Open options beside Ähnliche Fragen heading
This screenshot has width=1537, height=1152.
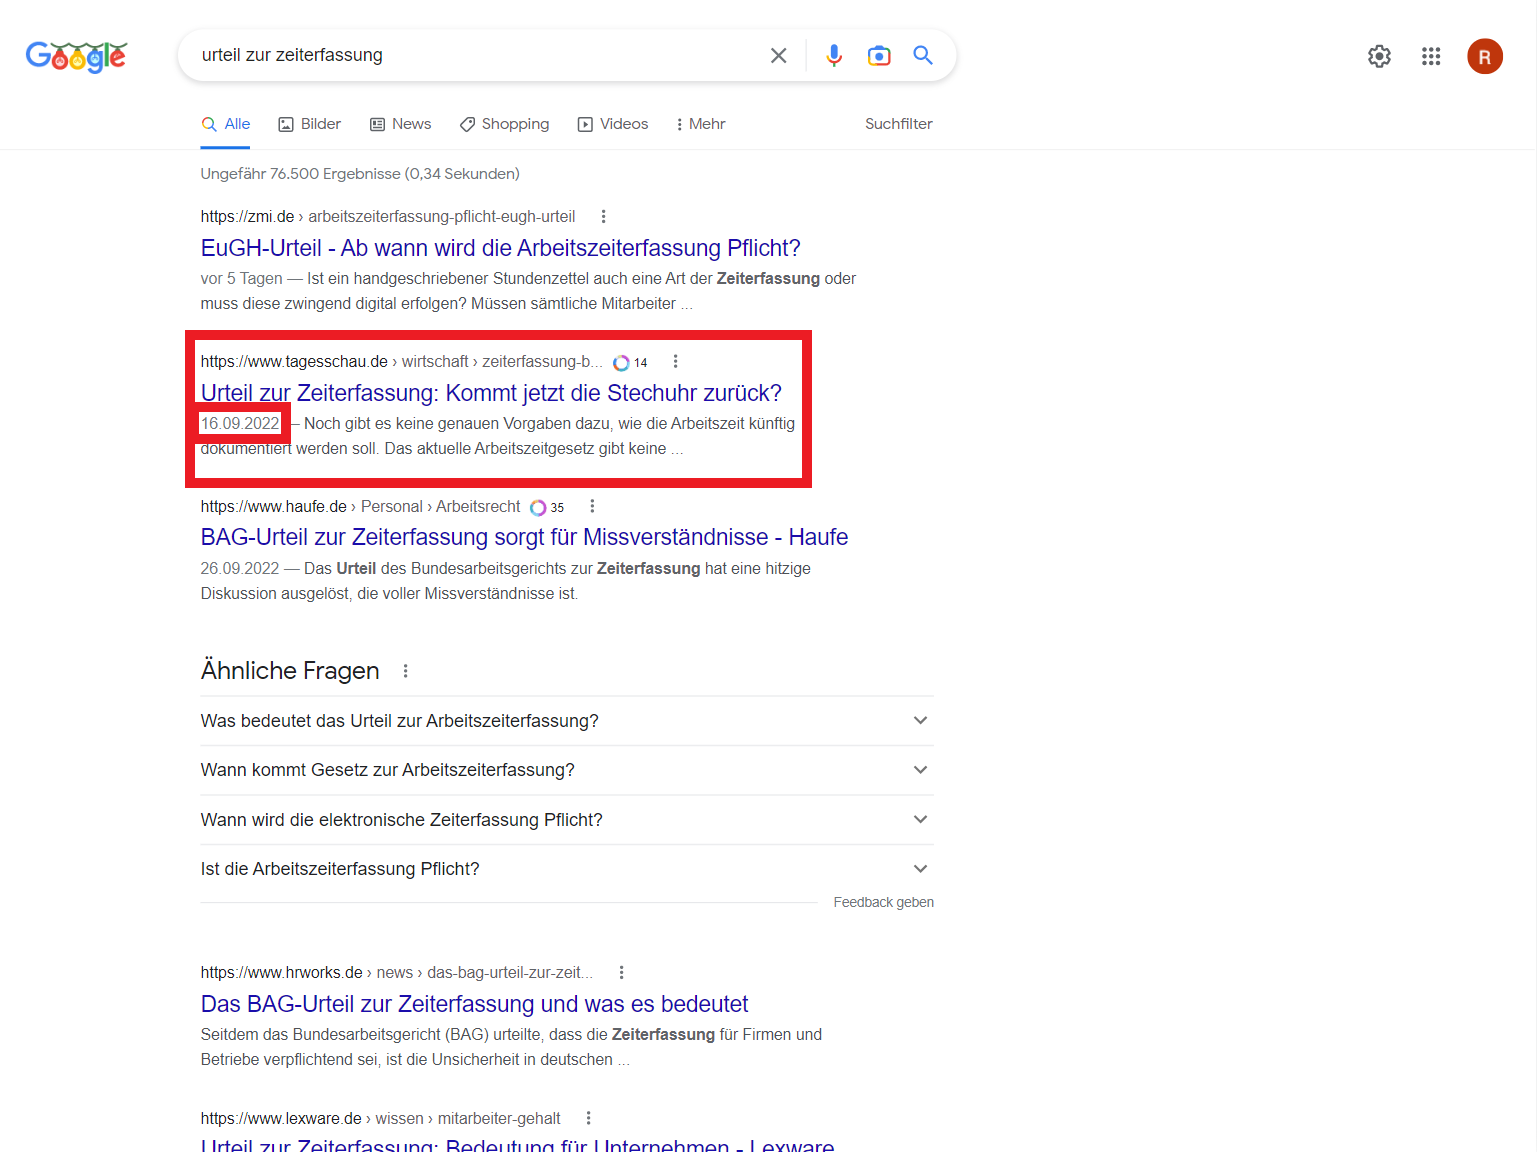point(405,671)
